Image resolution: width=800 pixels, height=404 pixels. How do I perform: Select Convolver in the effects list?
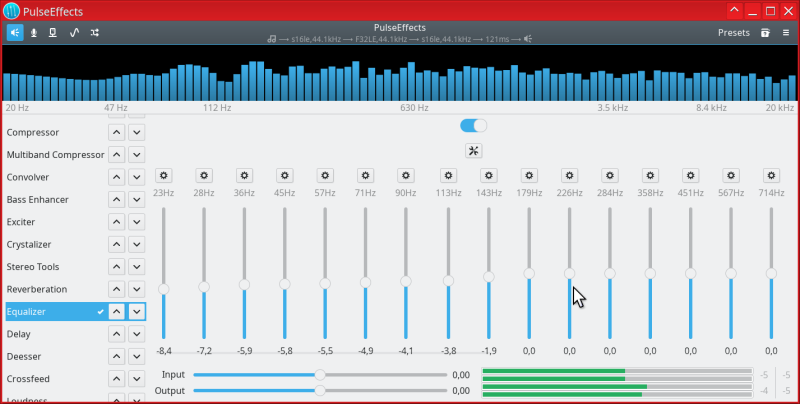[x=28, y=177]
